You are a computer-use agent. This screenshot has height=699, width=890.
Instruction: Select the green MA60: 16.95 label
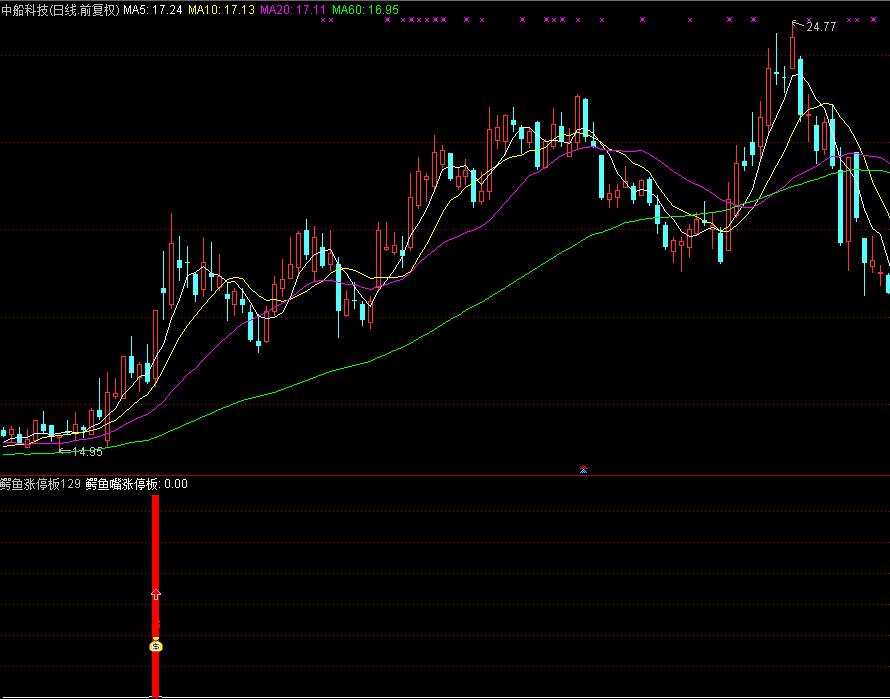click(x=365, y=10)
